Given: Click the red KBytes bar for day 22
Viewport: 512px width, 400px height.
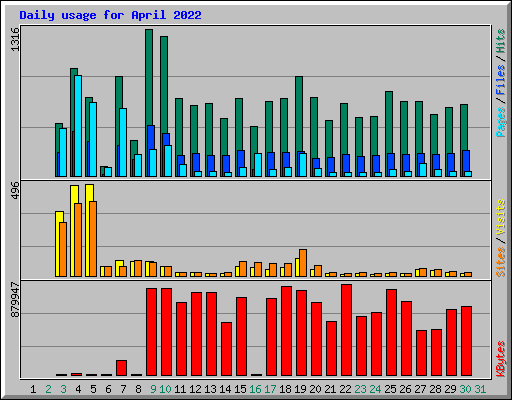Looking at the screenshot, I should click(346, 330).
